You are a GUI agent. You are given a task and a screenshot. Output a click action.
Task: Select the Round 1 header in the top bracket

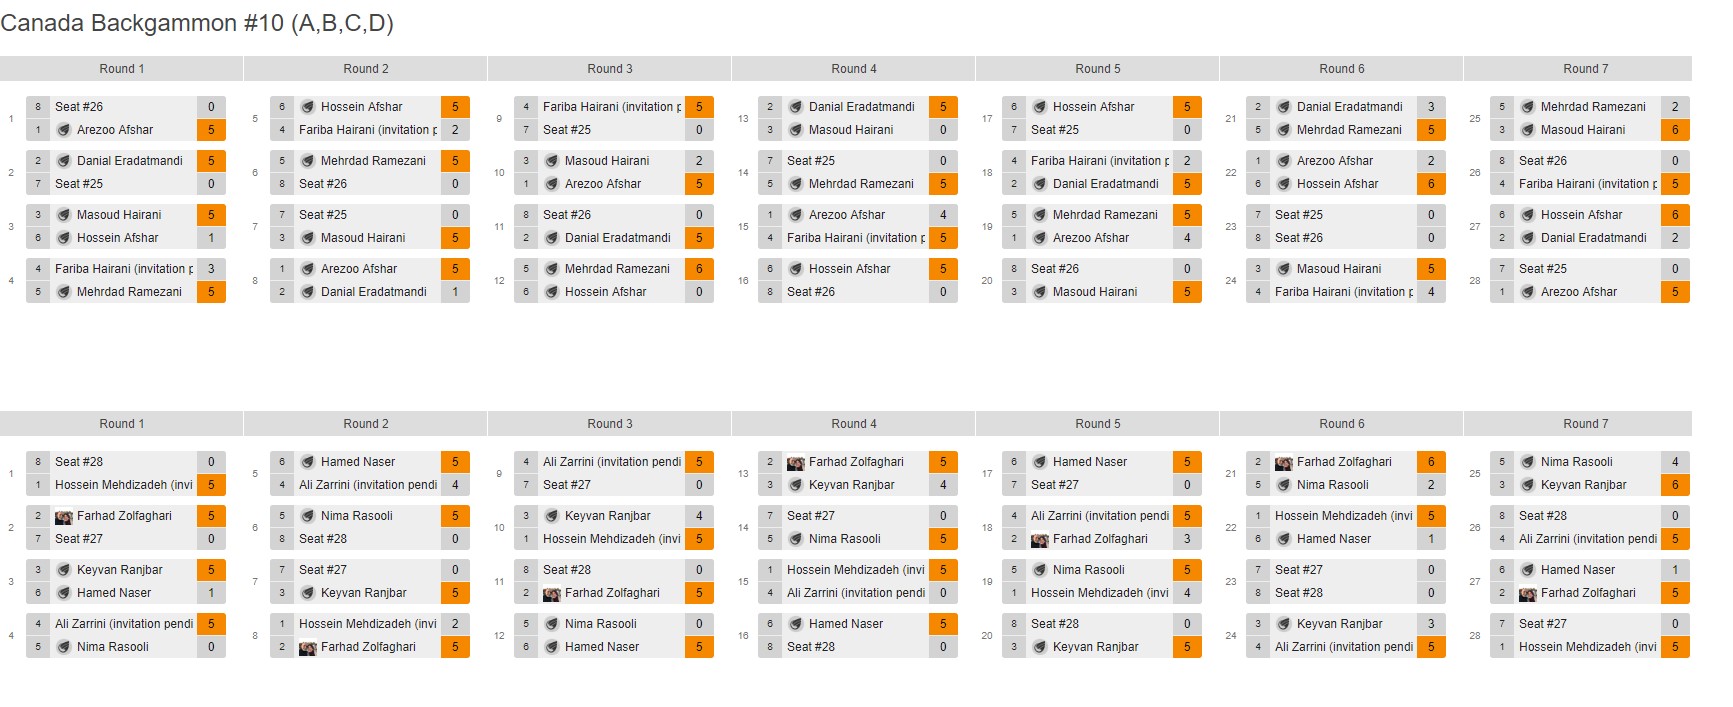(122, 69)
